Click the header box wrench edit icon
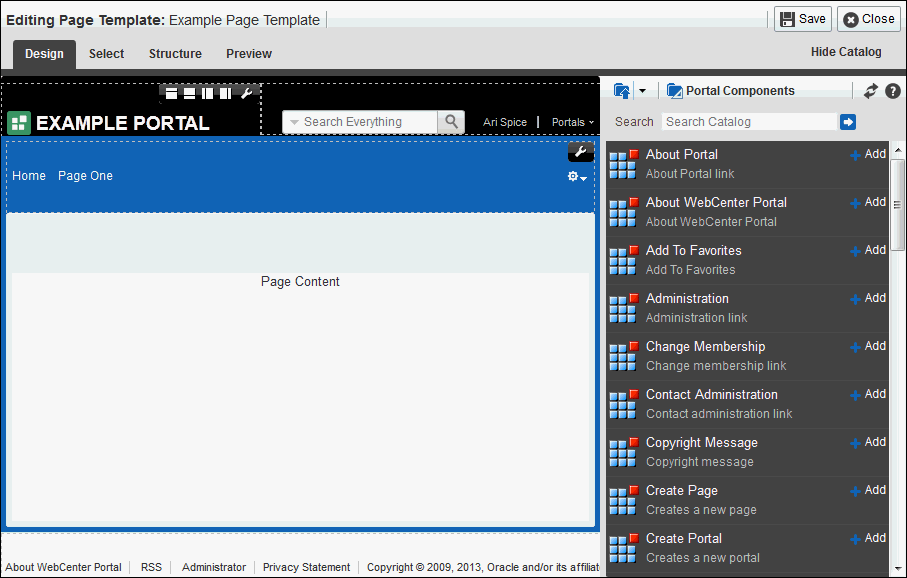Image resolution: width=907 pixels, height=578 pixels. click(246, 93)
